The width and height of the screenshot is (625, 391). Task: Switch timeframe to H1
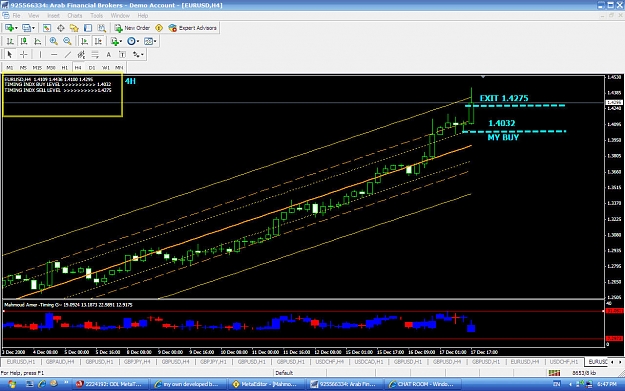coord(65,68)
